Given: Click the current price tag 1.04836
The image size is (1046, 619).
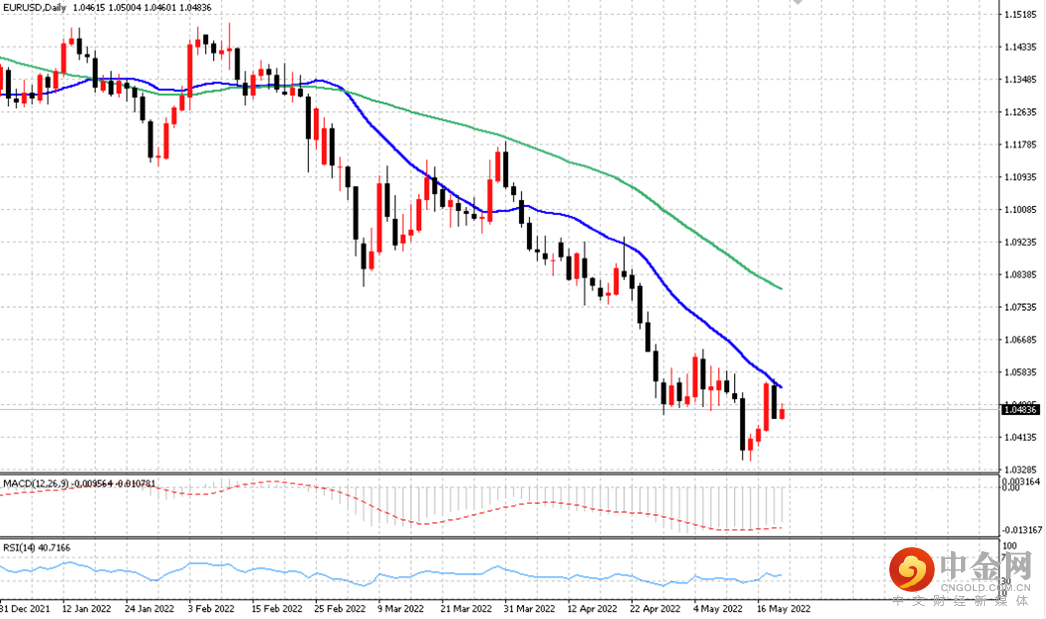Looking at the screenshot, I should point(1020,410).
